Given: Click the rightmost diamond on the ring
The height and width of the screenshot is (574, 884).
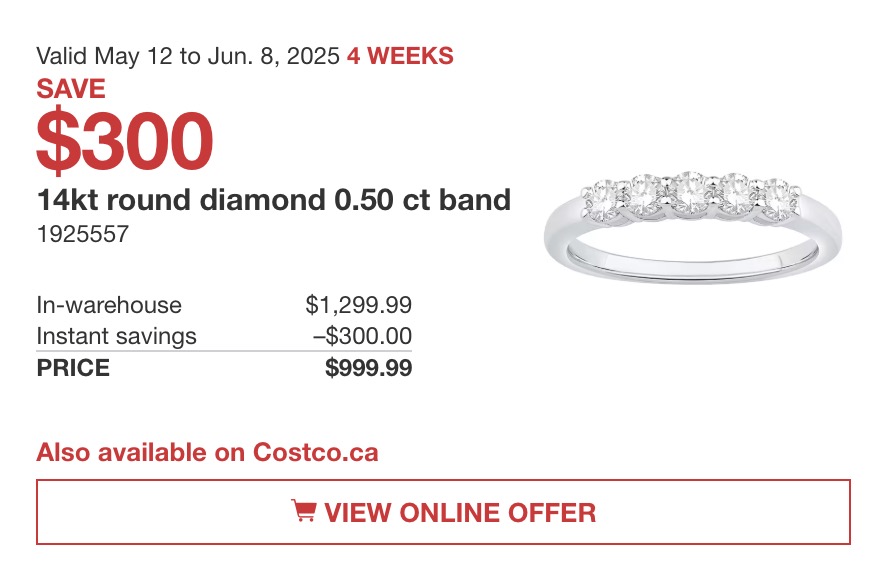Looking at the screenshot, I should point(778,198).
